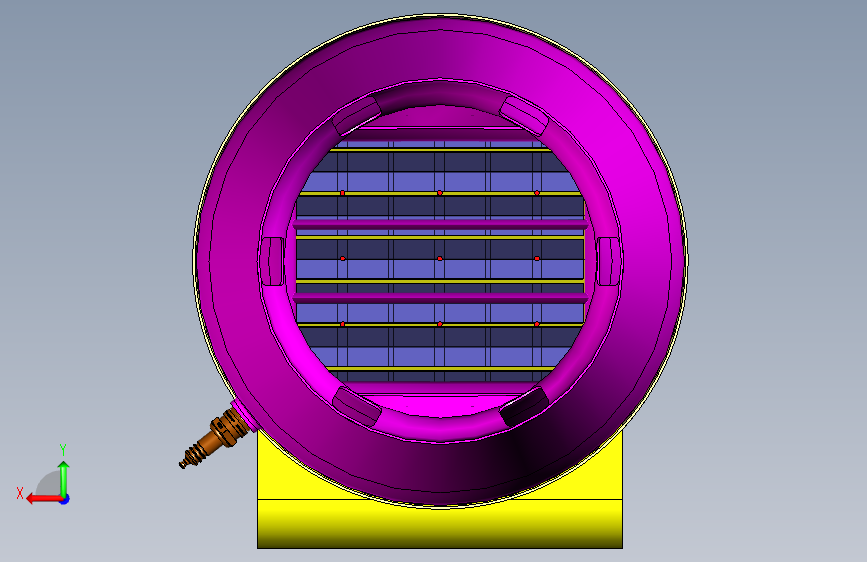The width and height of the screenshot is (867, 562).
Task: Select the brass valve fitting on the model
Action: [213, 437]
